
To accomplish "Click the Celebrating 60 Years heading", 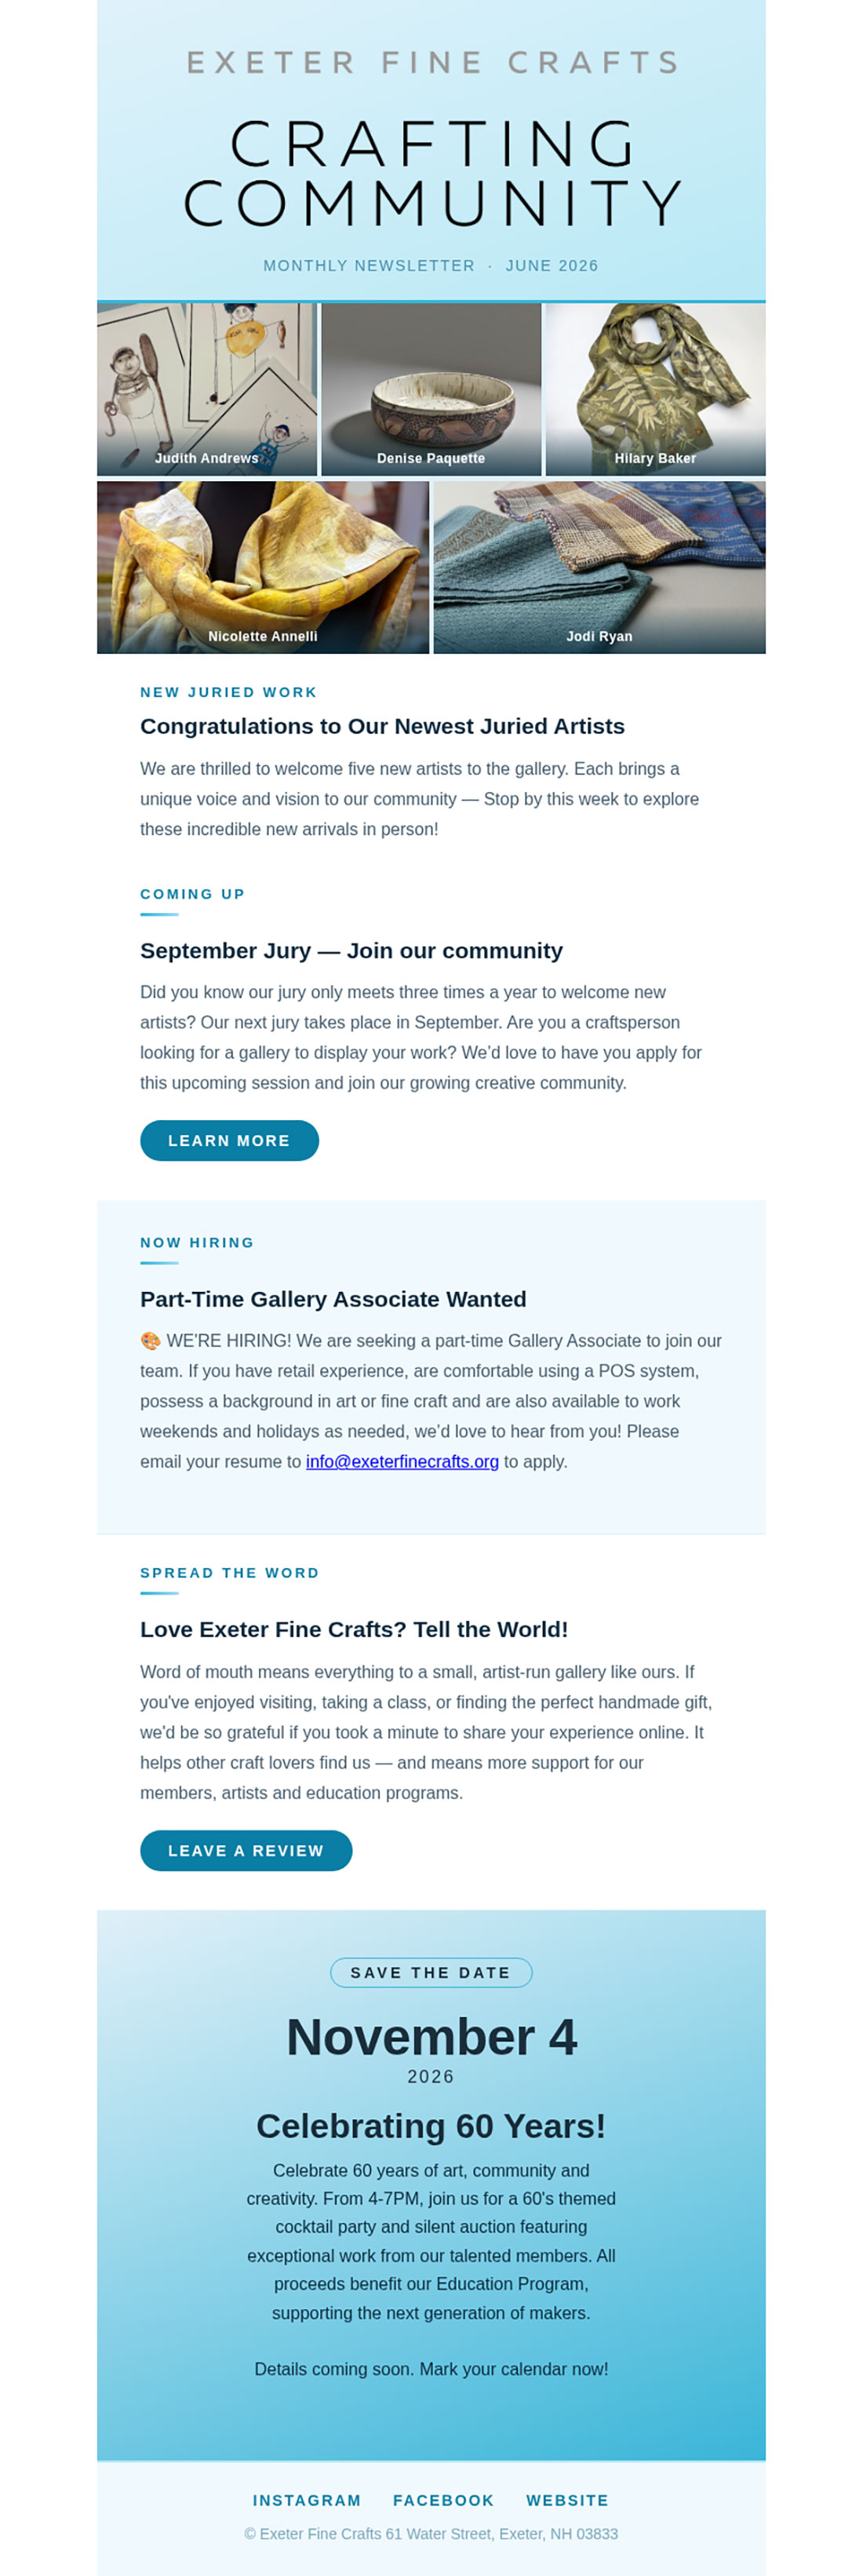I will (x=431, y=2125).
